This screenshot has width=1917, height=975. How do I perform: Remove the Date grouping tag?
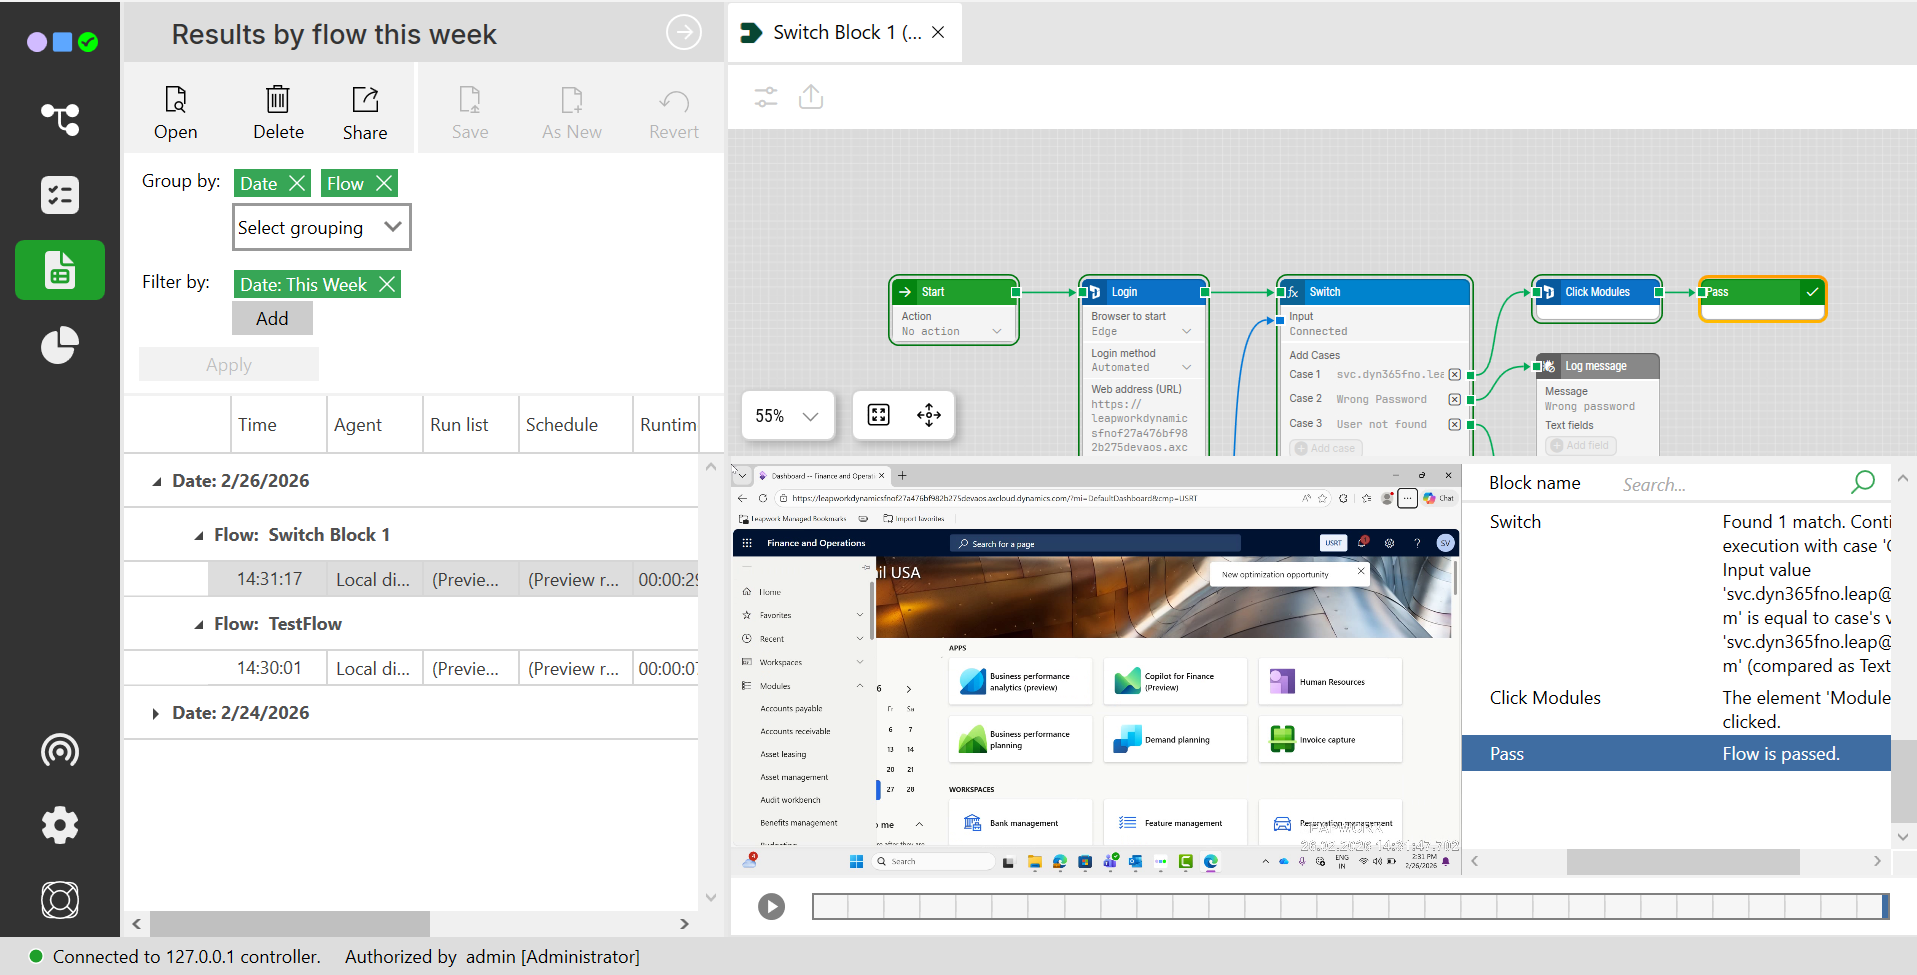coord(297,183)
